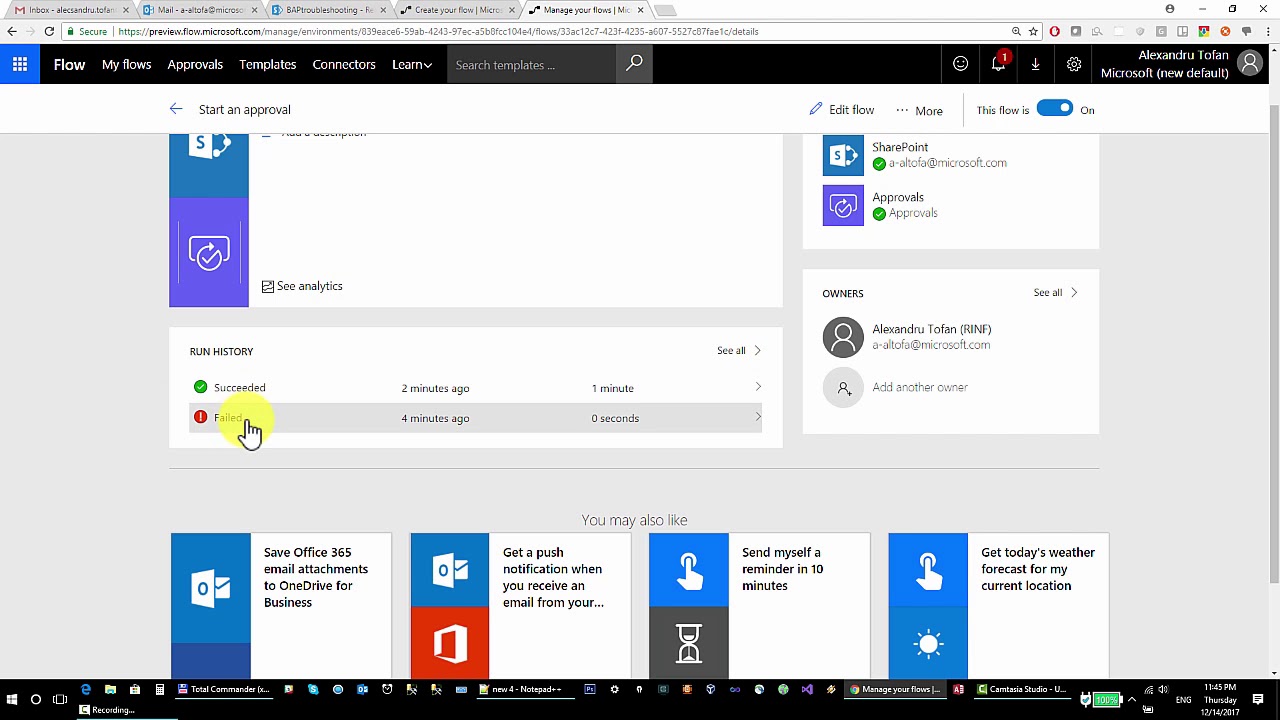Open Camtasia Studio in the taskbar
The height and width of the screenshot is (720, 1280).
[x=1020, y=689]
